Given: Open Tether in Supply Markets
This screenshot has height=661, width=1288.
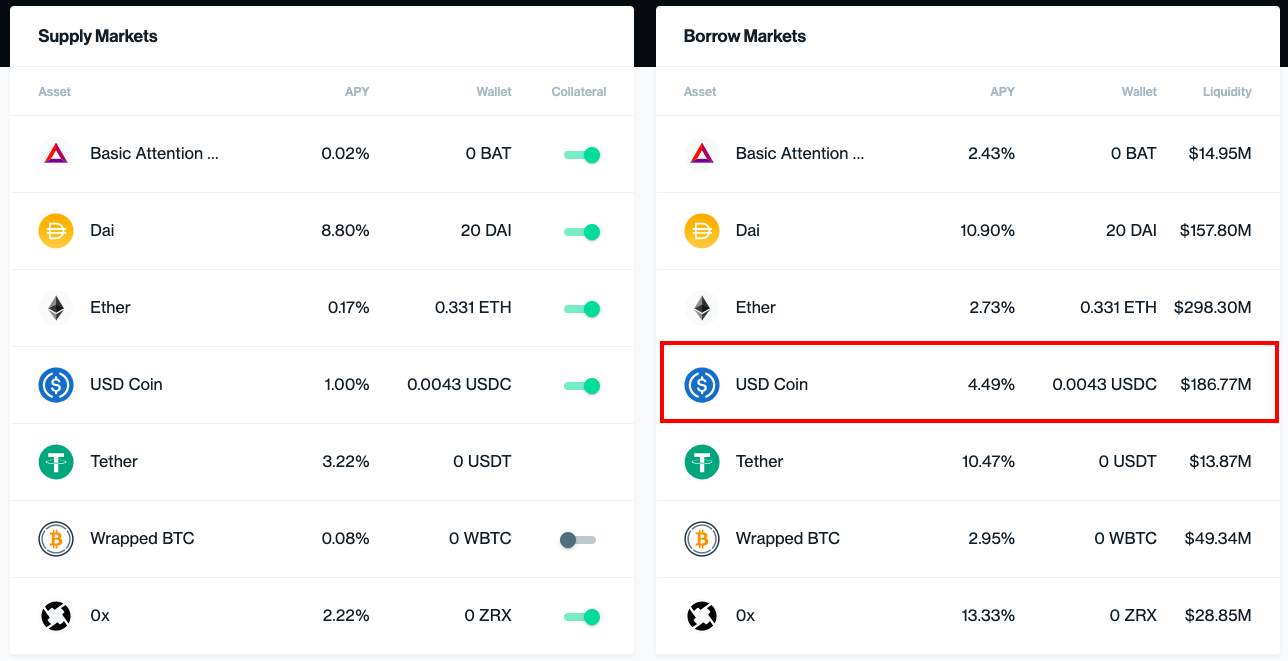Looking at the screenshot, I should [x=322, y=462].
